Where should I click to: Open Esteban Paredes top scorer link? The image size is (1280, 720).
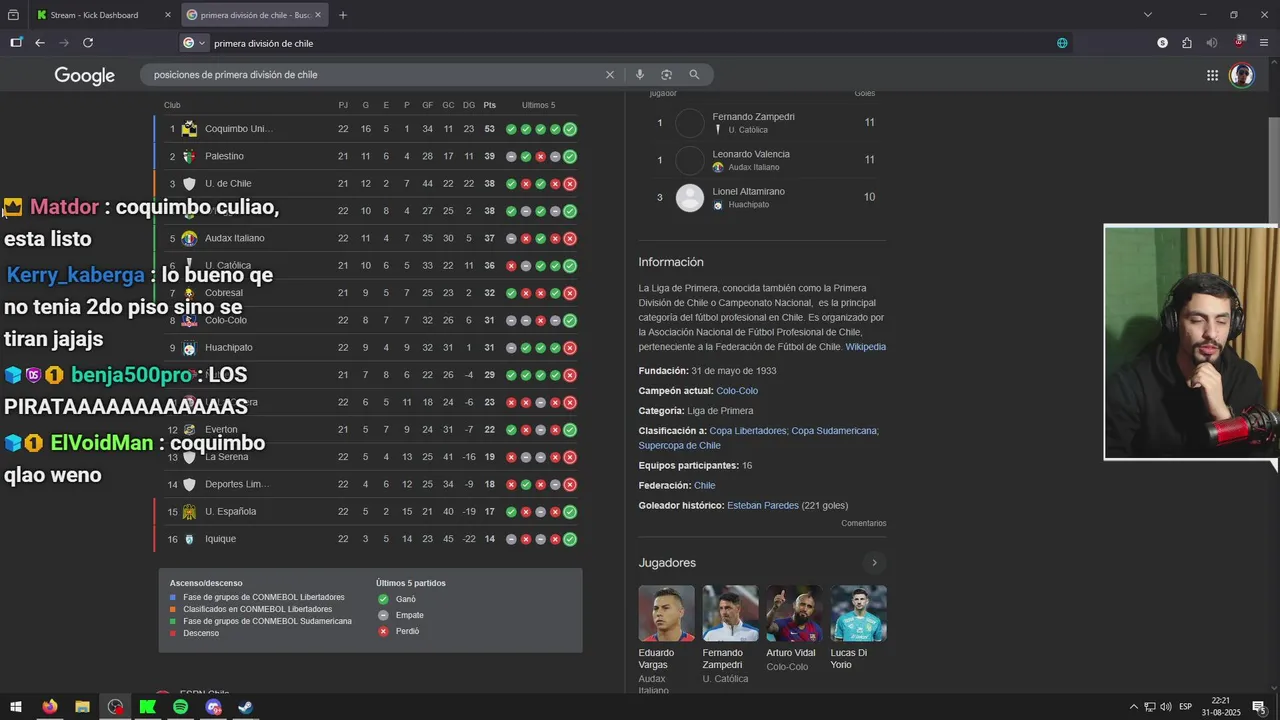coord(763,506)
